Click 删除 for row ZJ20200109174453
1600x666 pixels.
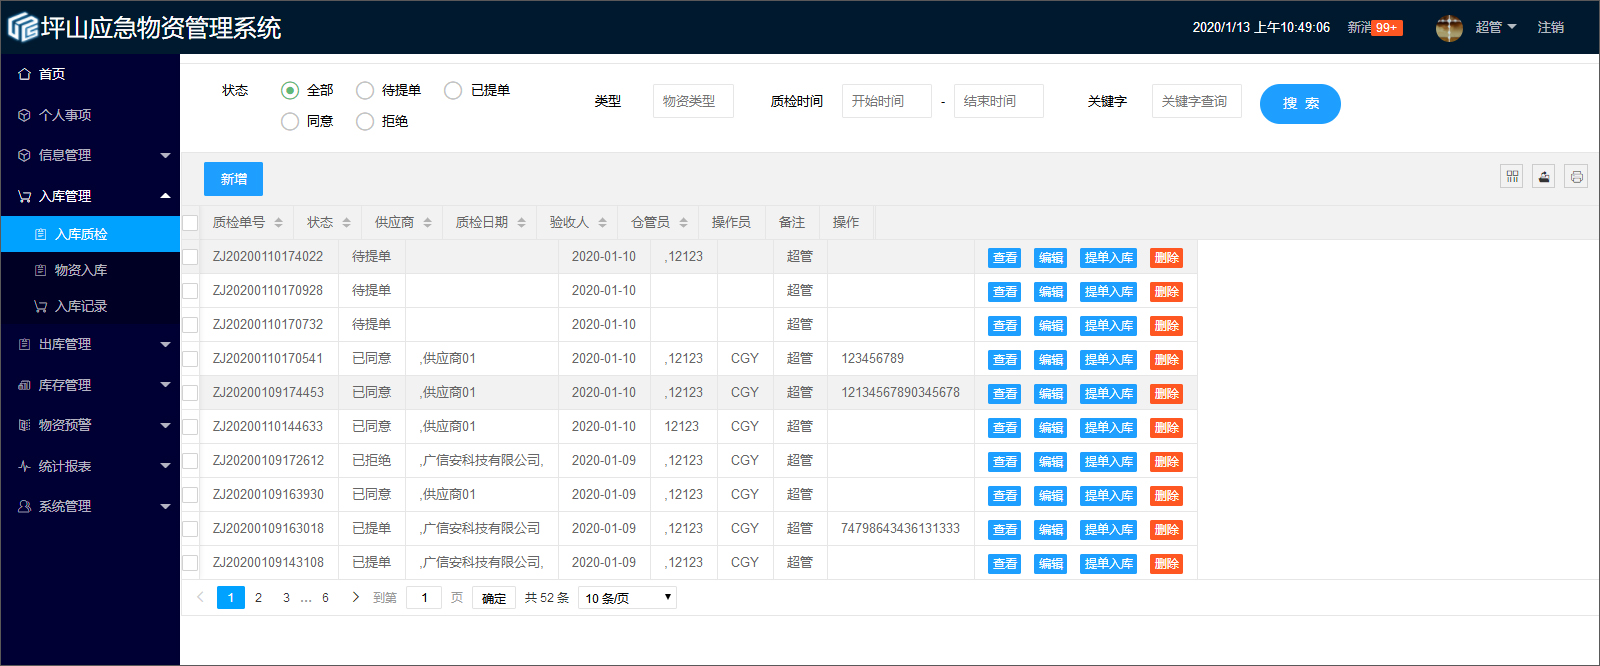(x=1167, y=394)
